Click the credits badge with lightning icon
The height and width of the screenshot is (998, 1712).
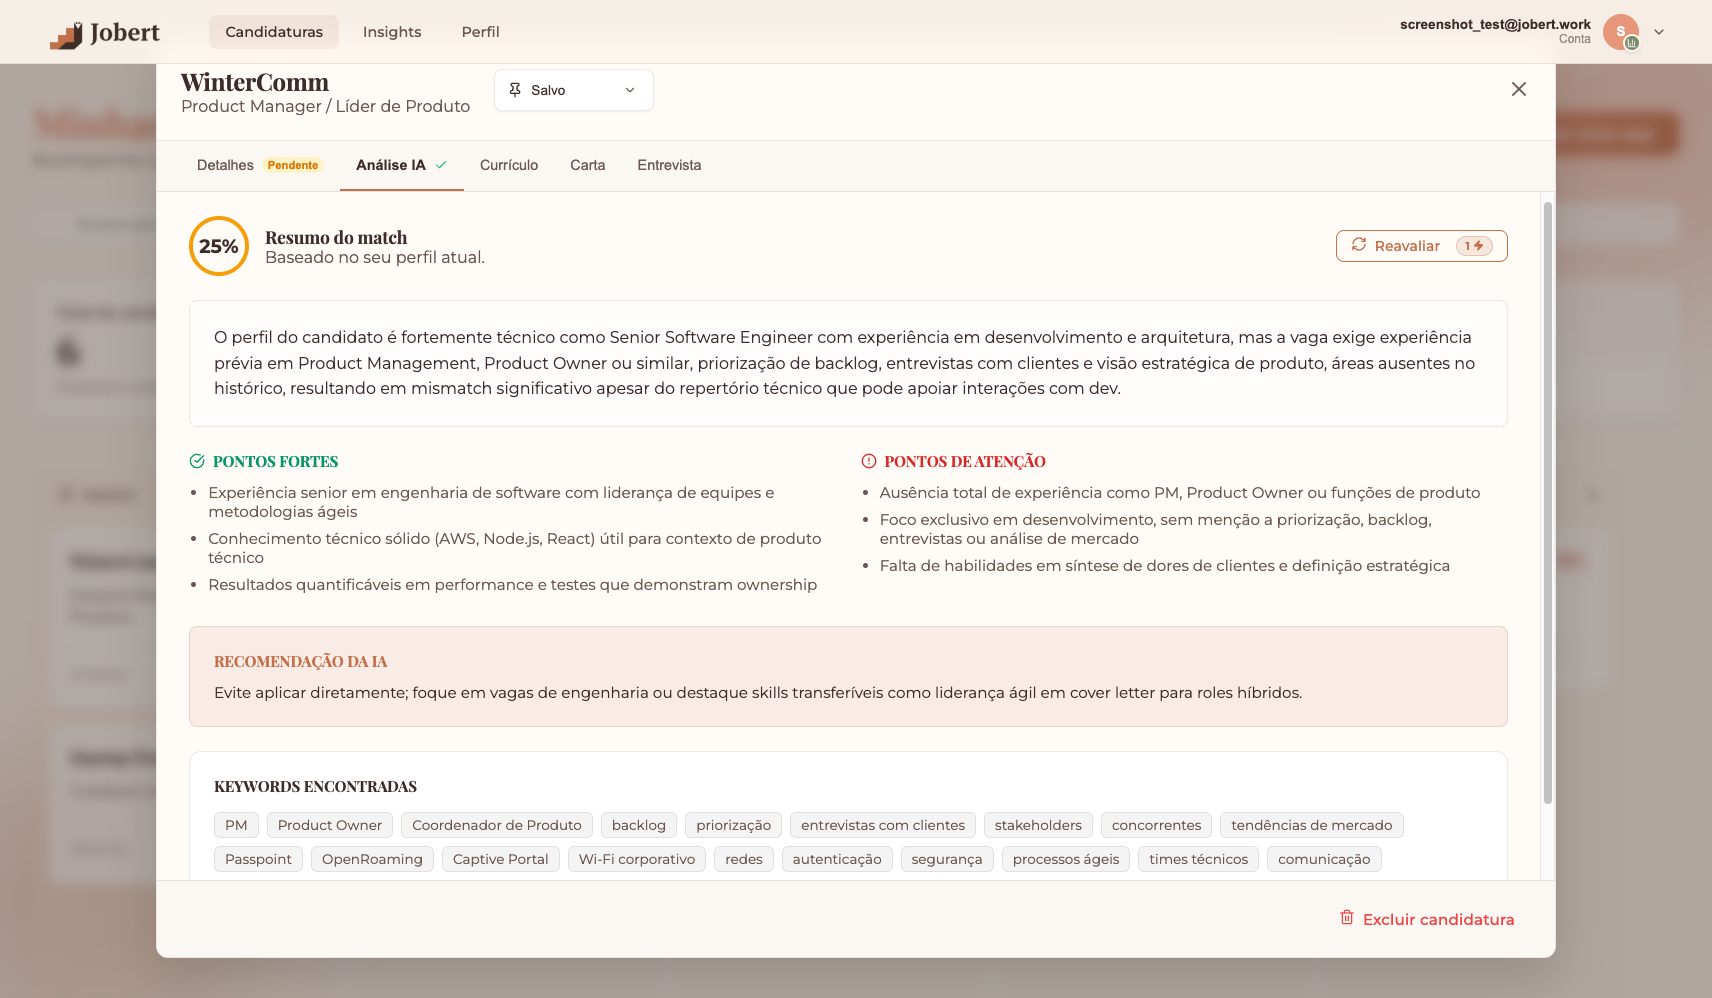pyautogui.click(x=1474, y=246)
